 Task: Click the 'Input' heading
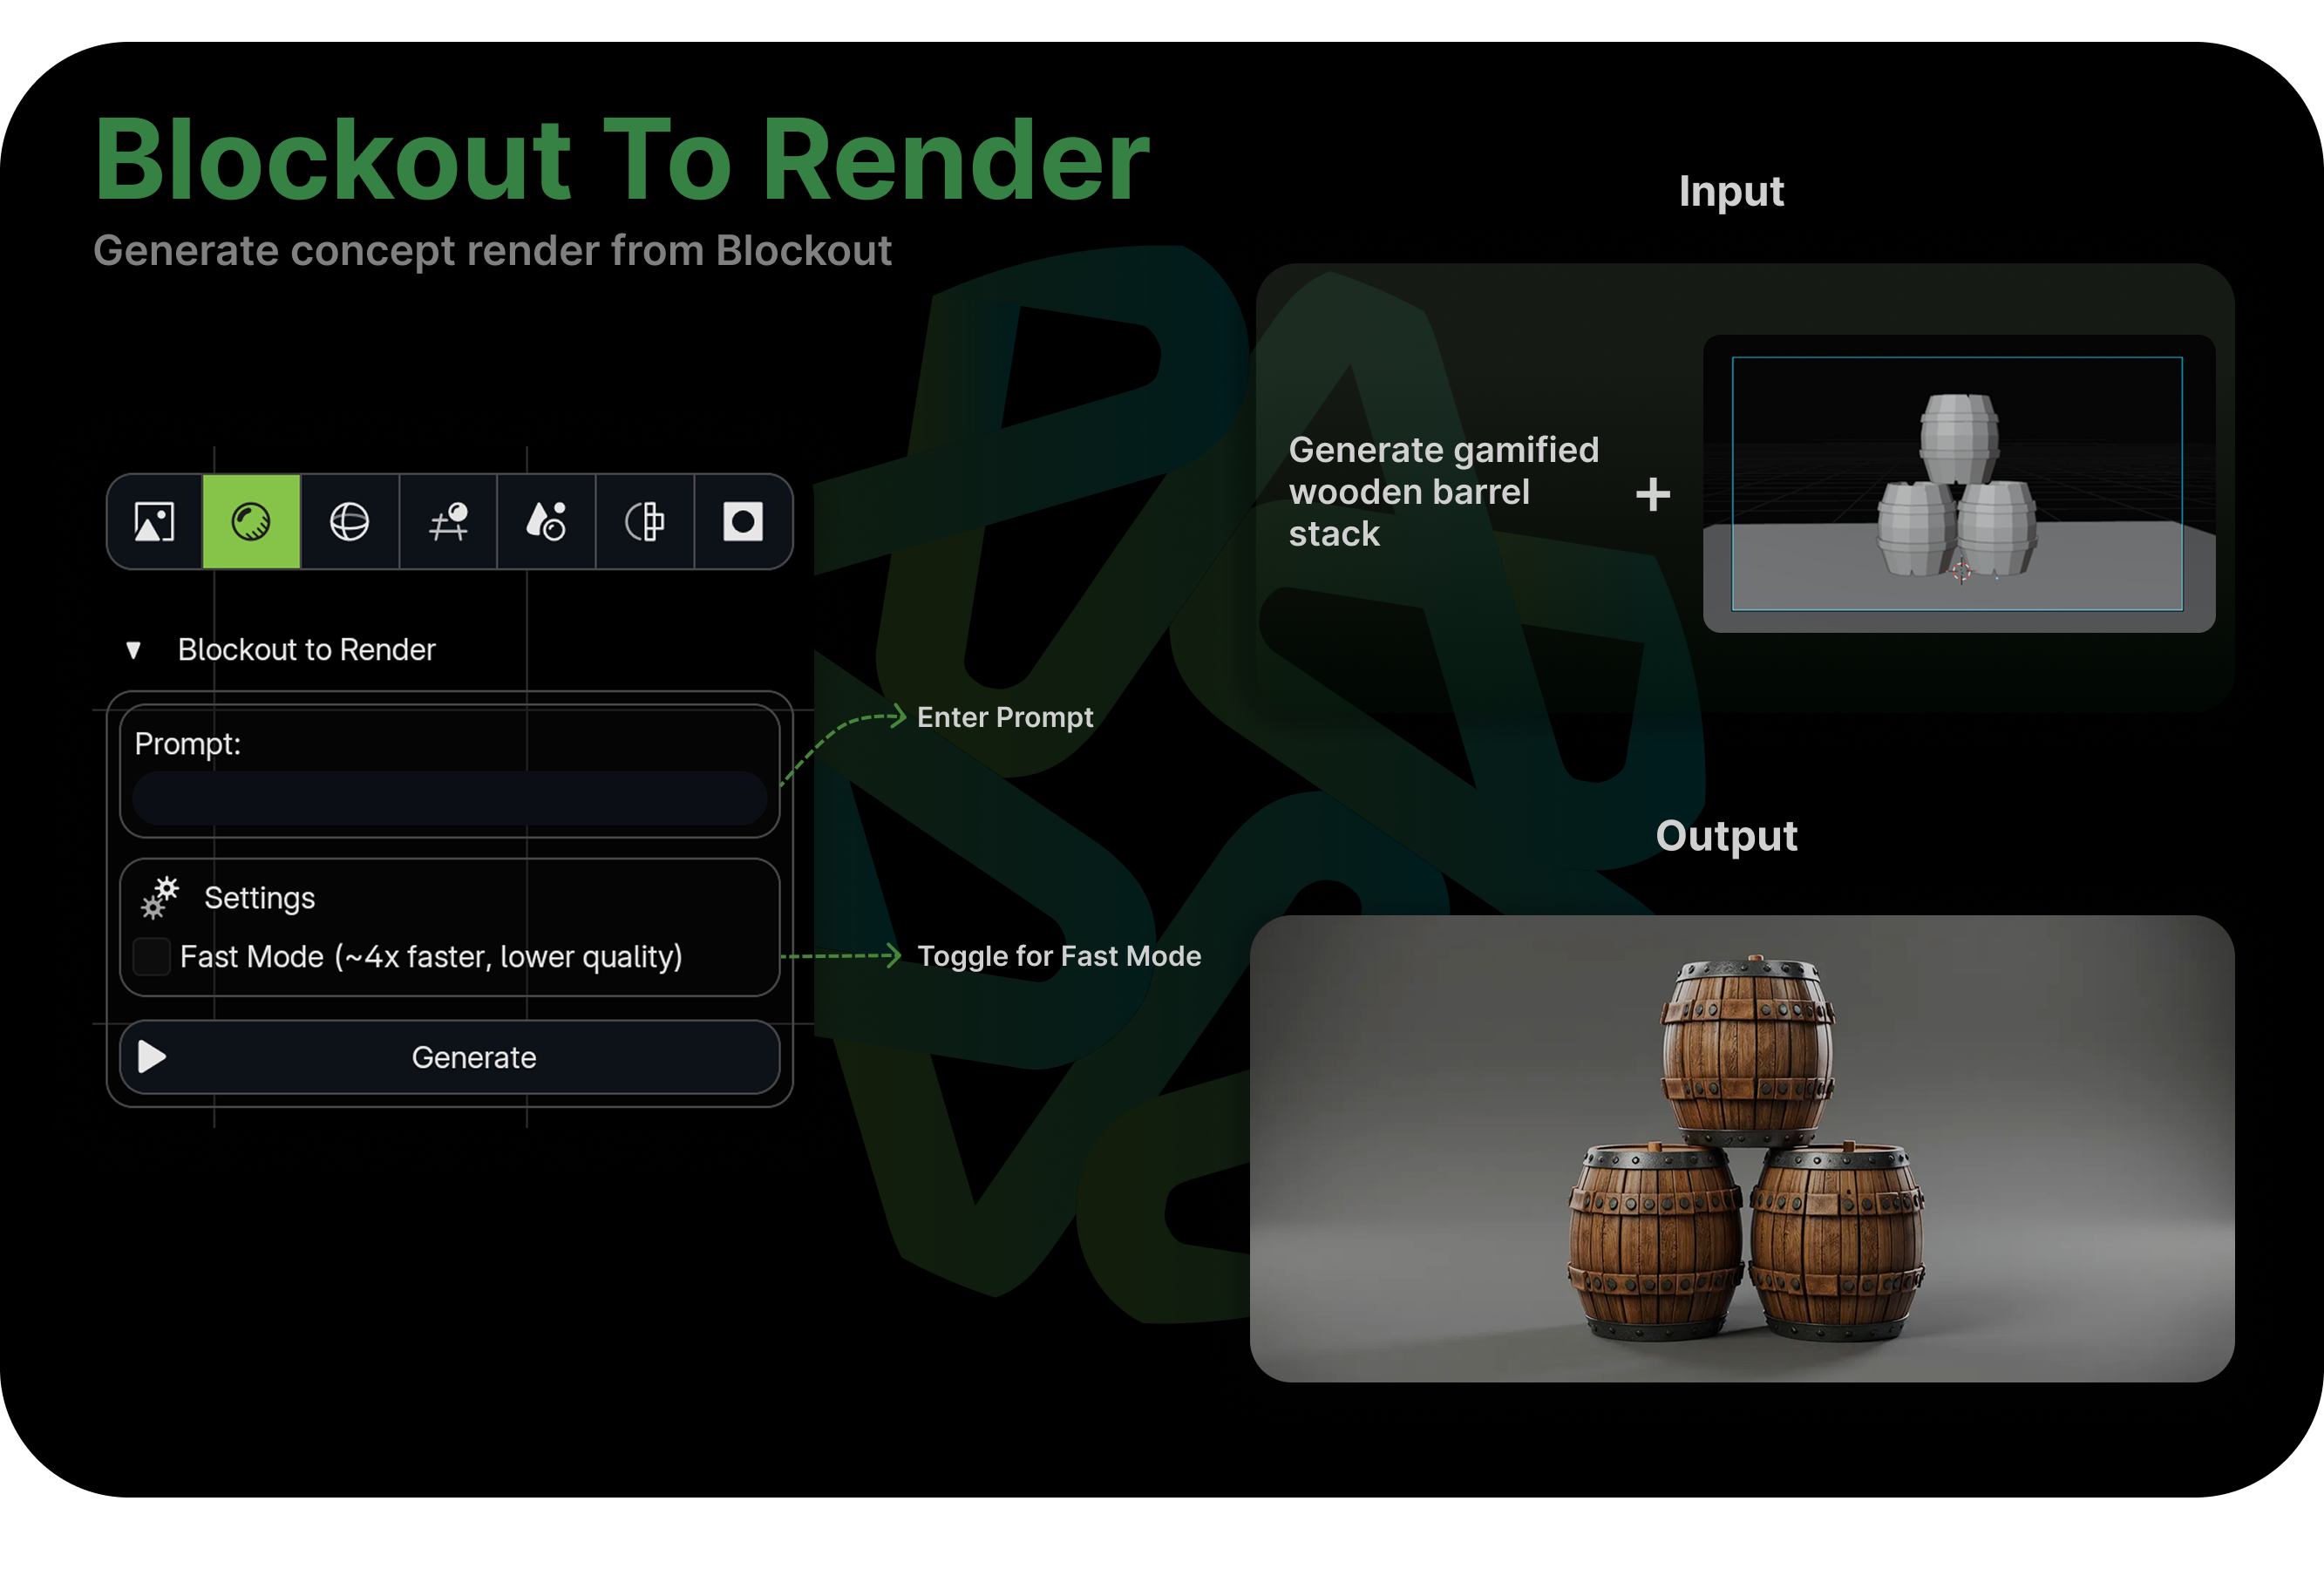[x=1731, y=192]
